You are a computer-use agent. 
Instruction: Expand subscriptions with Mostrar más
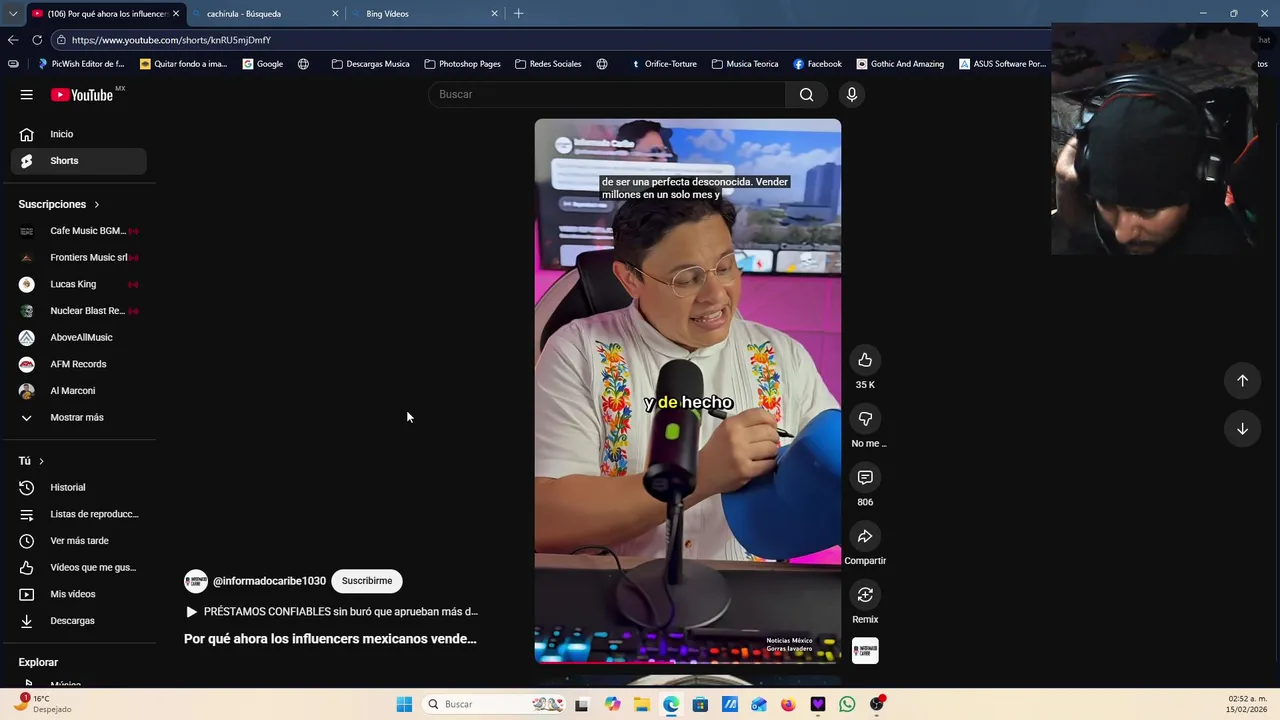pos(78,417)
